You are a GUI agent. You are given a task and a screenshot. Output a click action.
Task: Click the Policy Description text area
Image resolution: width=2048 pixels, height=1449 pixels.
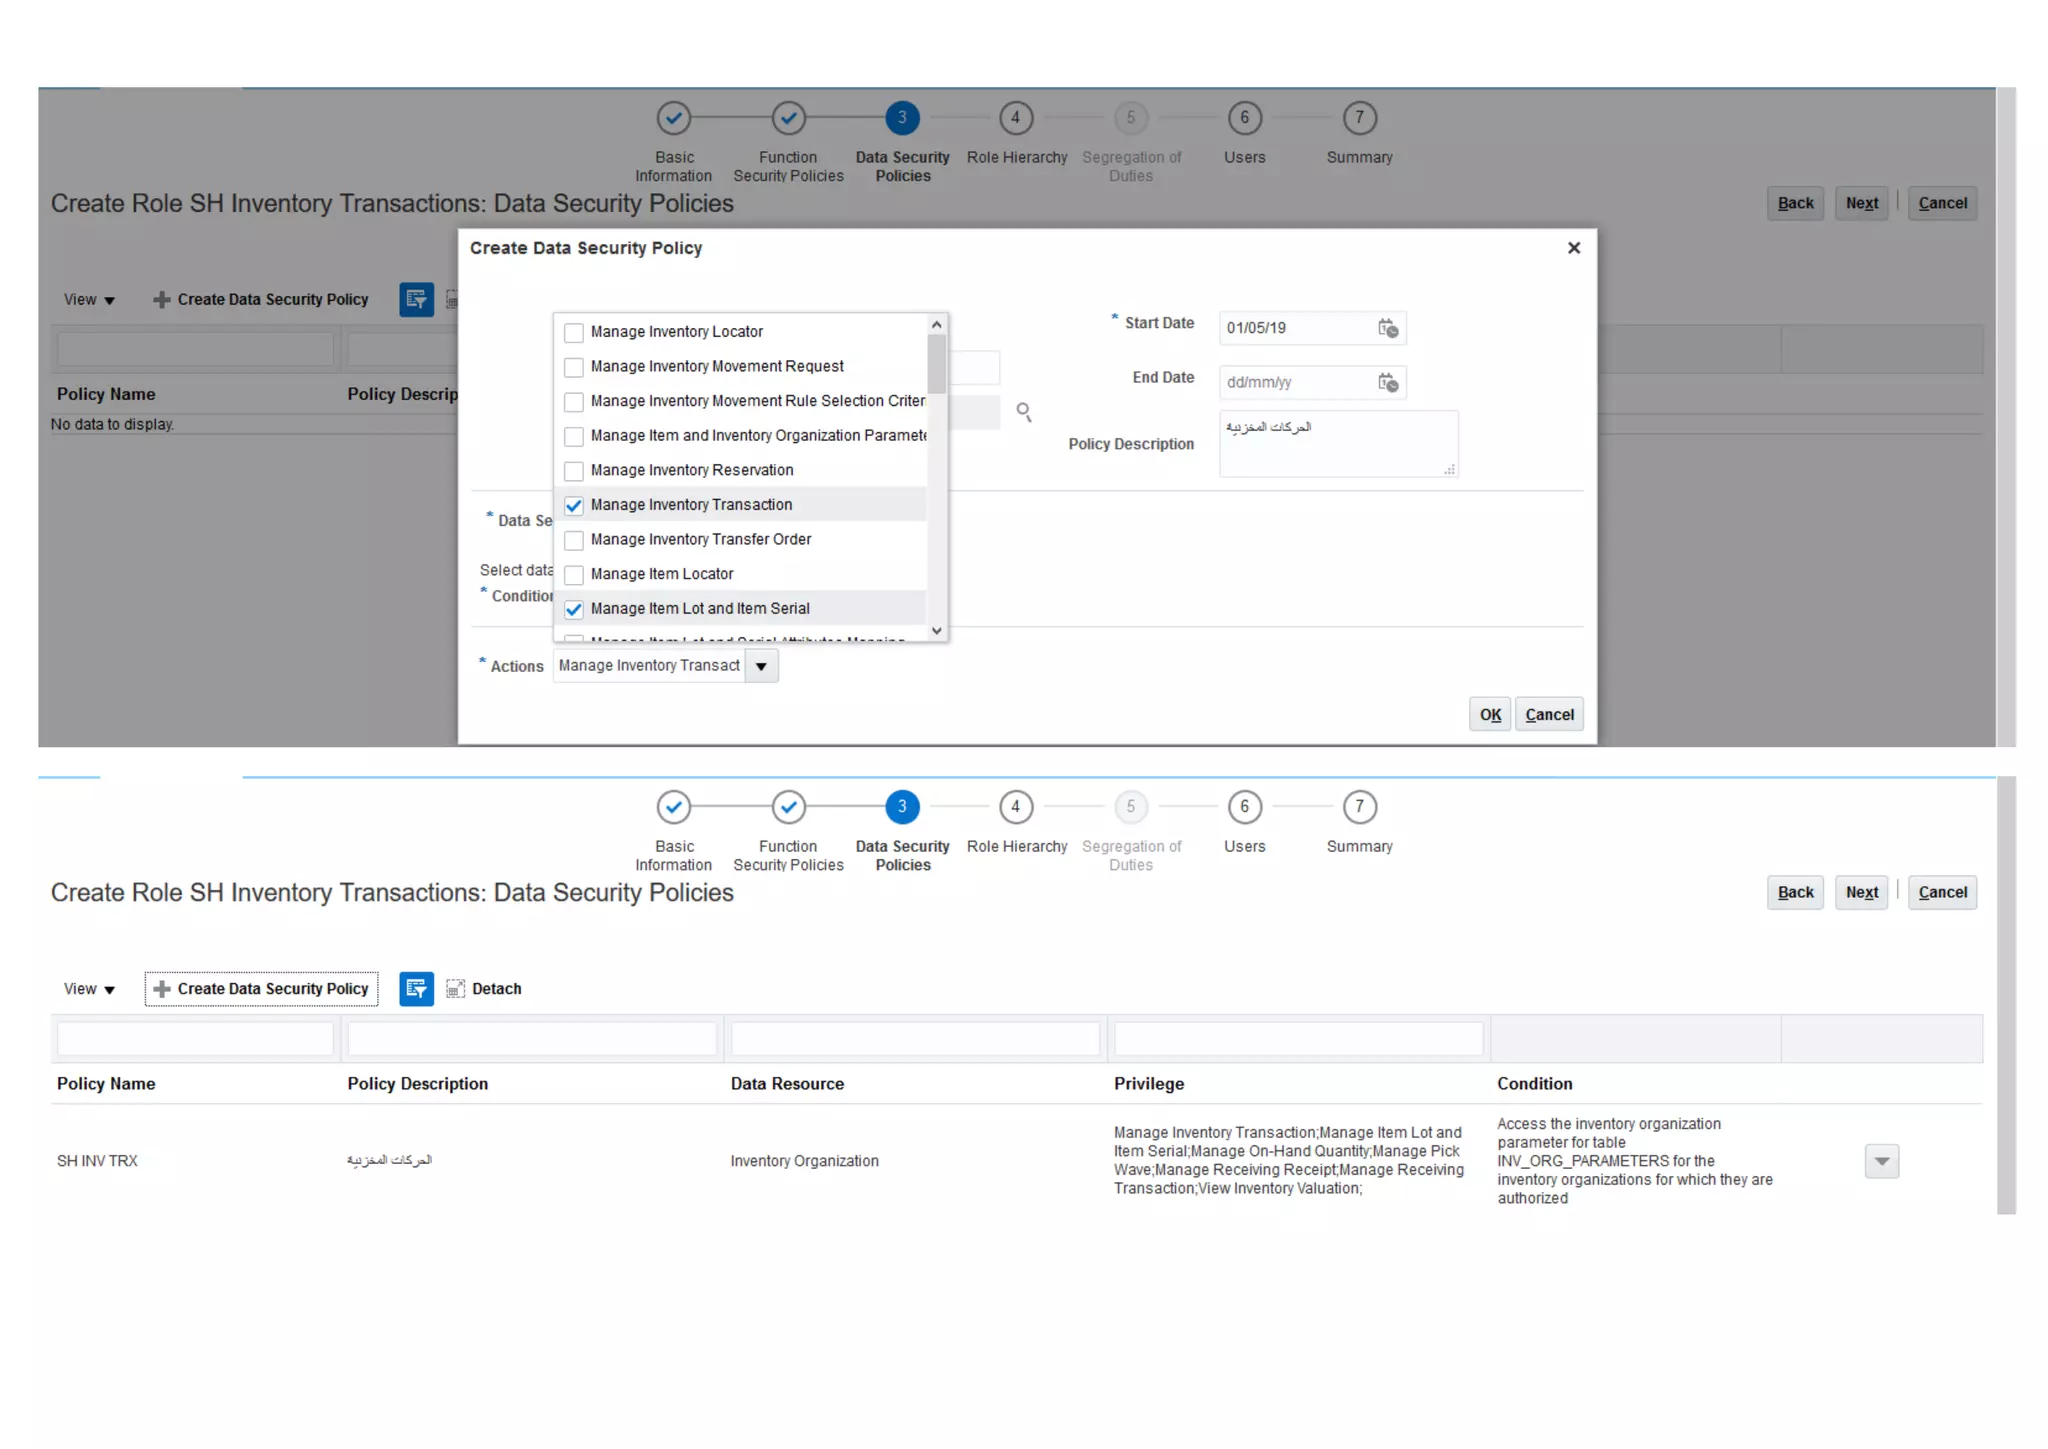1338,444
